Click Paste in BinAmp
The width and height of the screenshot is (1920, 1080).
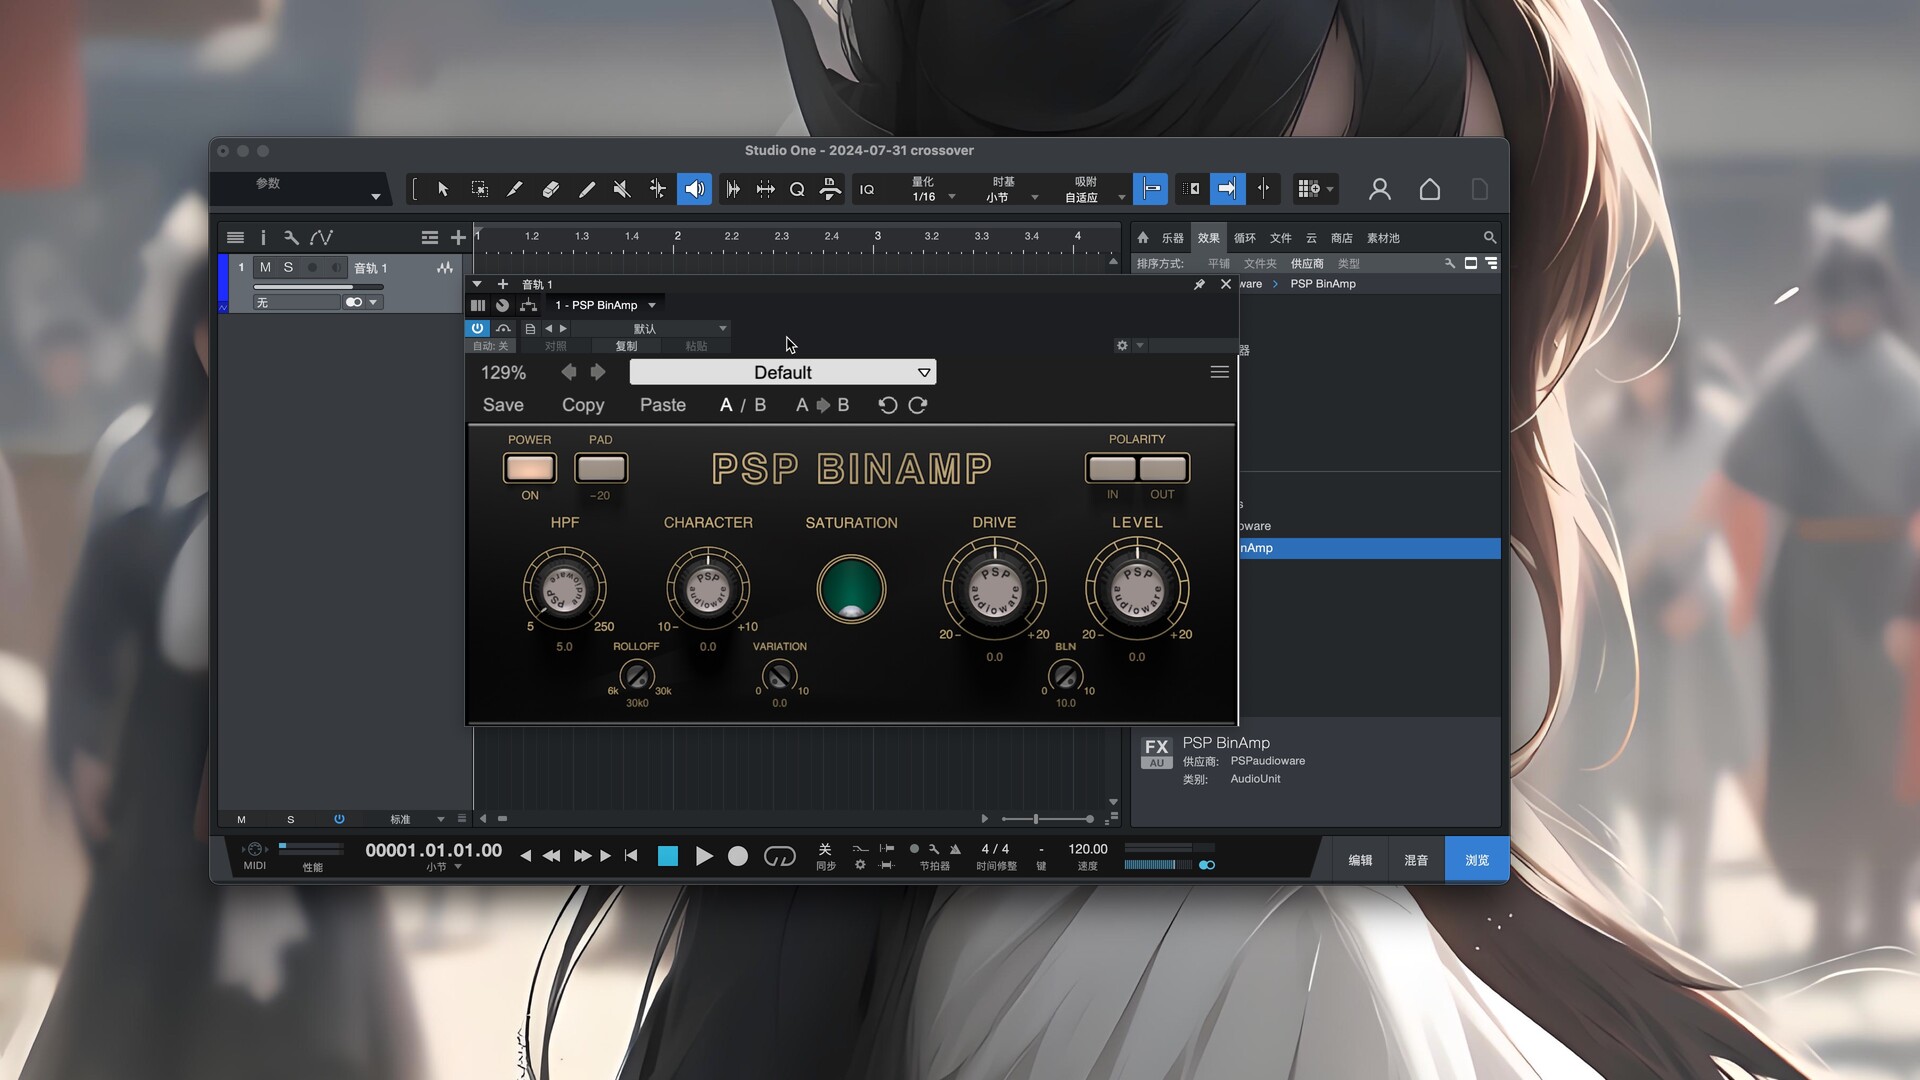pos(663,405)
